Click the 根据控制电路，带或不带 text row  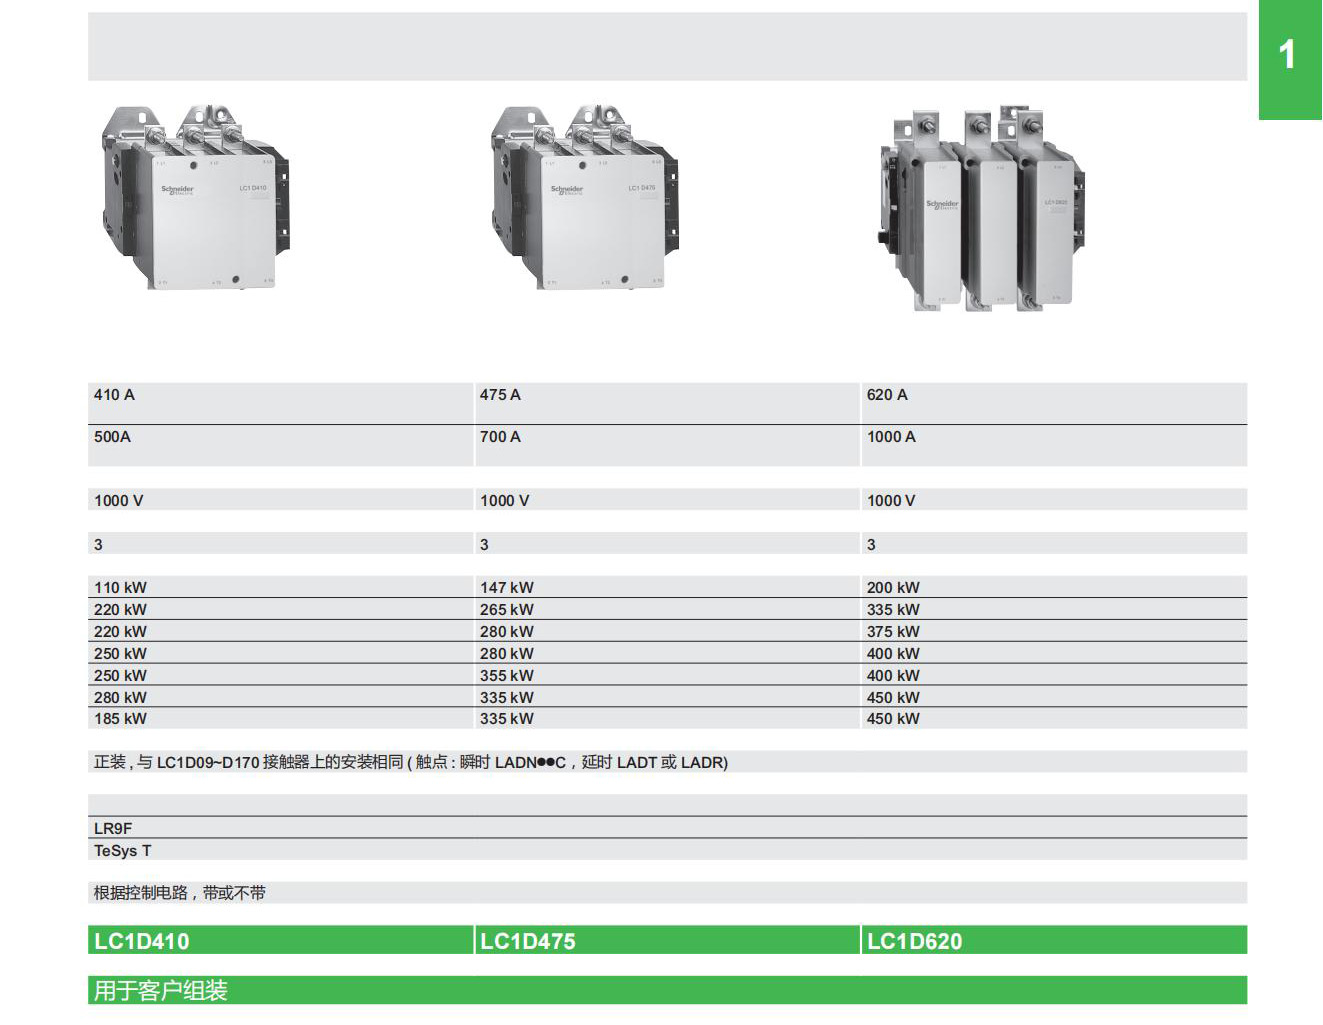click(180, 893)
